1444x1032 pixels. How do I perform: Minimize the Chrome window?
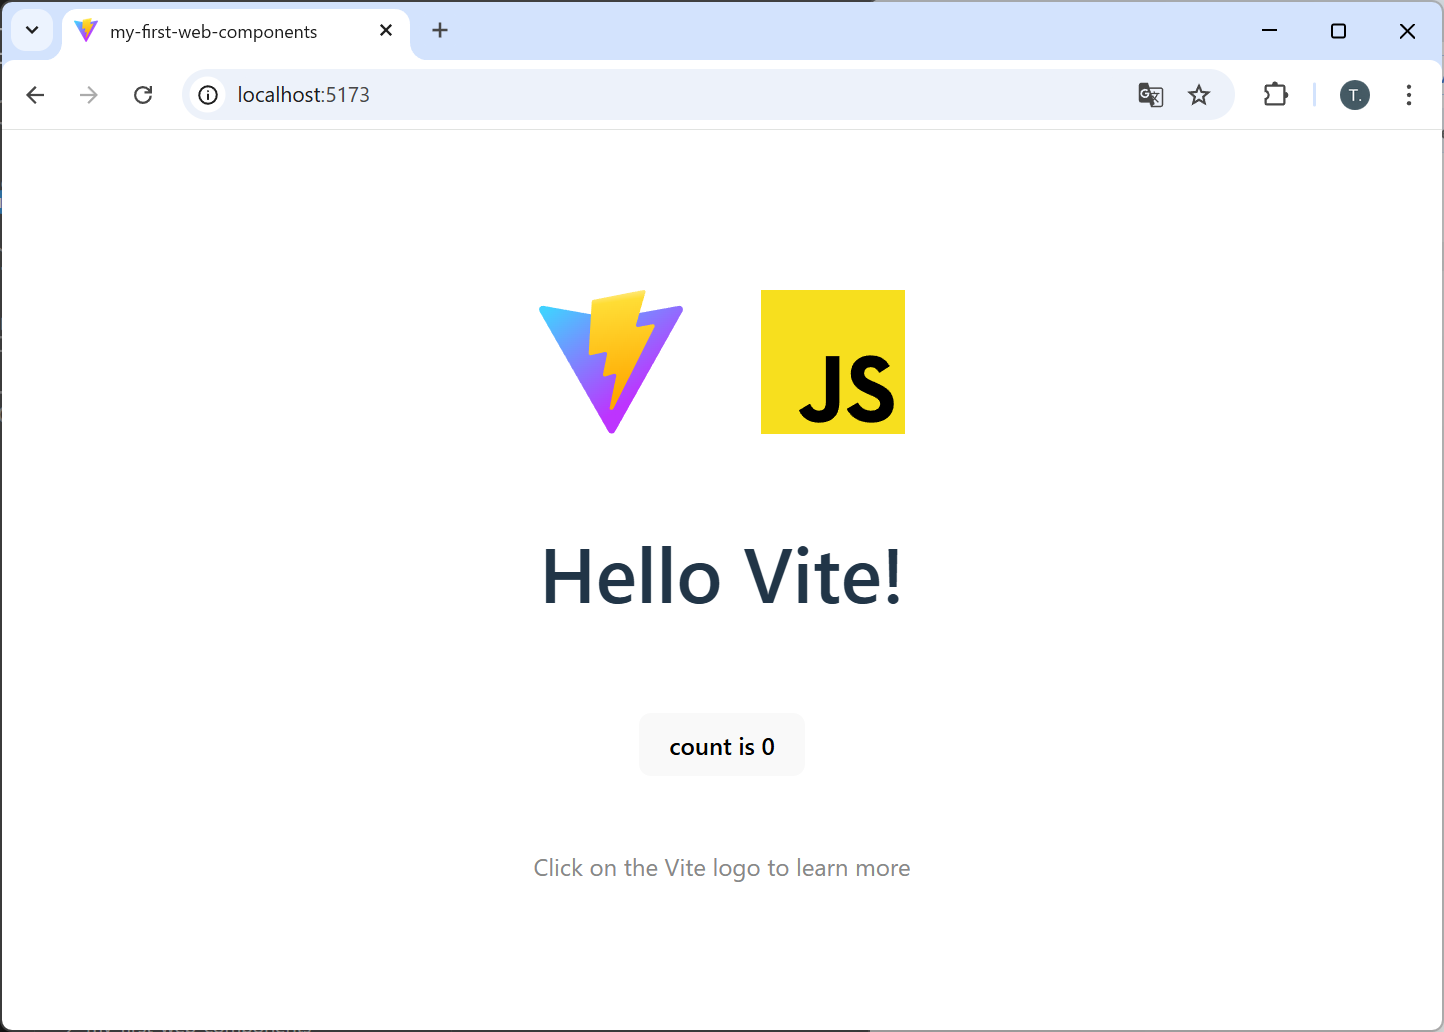(1270, 31)
